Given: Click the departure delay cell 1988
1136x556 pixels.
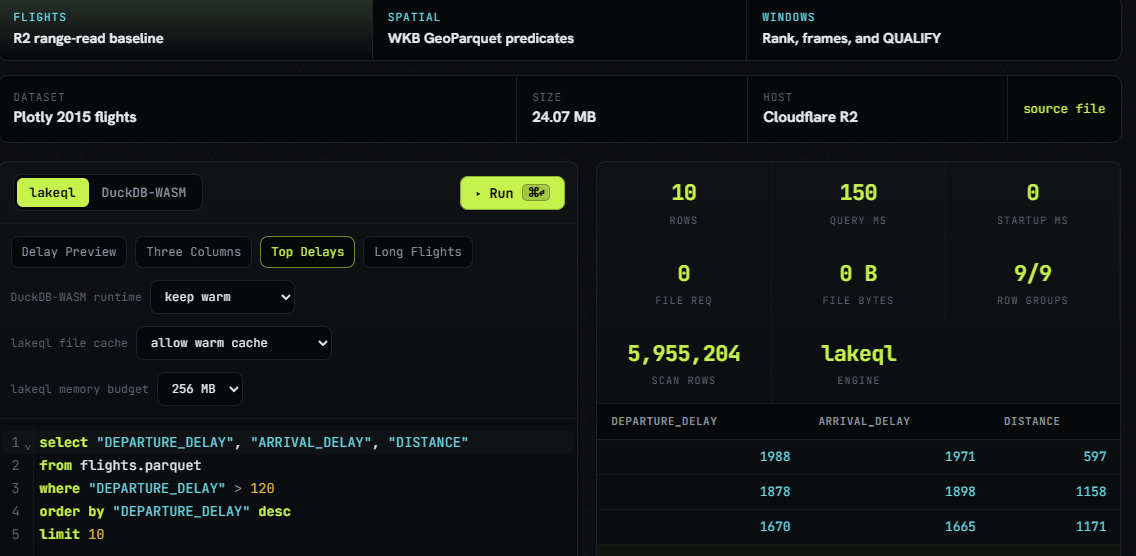Looking at the screenshot, I should click(x=775, y=457).
